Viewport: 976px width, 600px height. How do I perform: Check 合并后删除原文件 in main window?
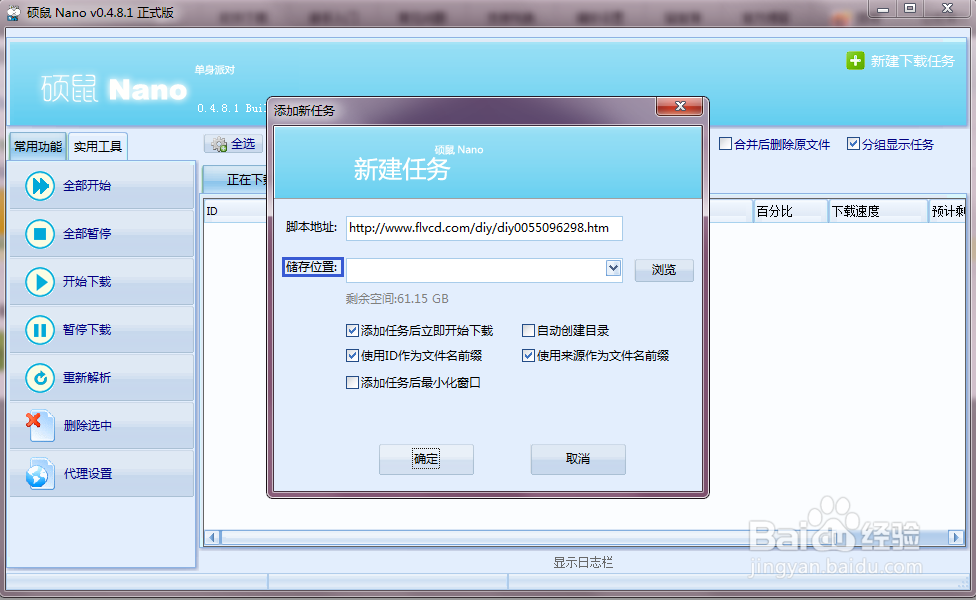tap(725, 144)
